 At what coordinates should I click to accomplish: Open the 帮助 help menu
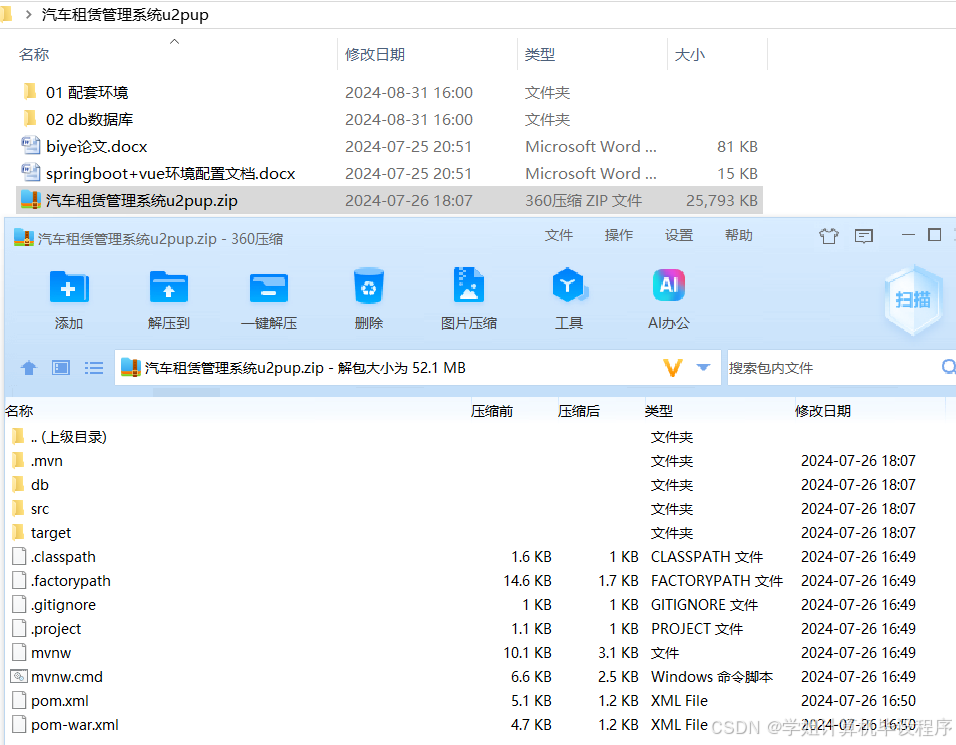(x=738, y=234)
